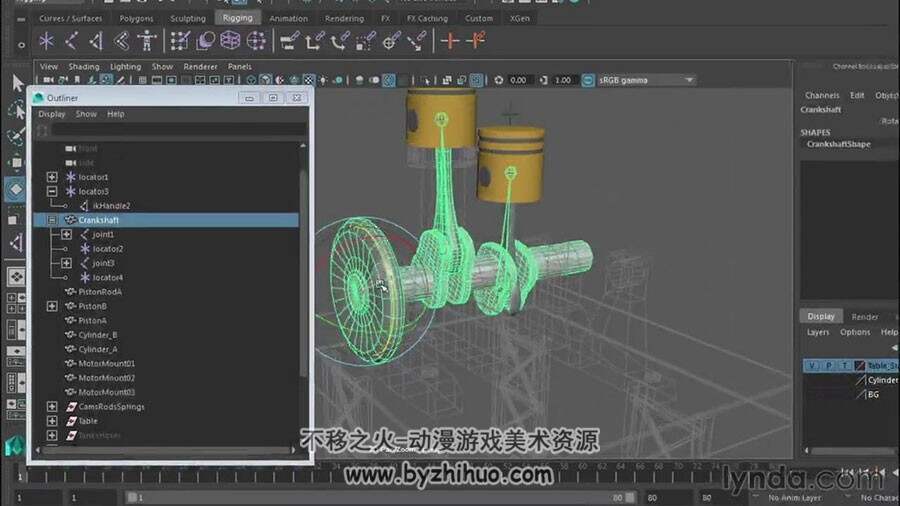Collapse the Crankshaft node in Outliner

52,220
